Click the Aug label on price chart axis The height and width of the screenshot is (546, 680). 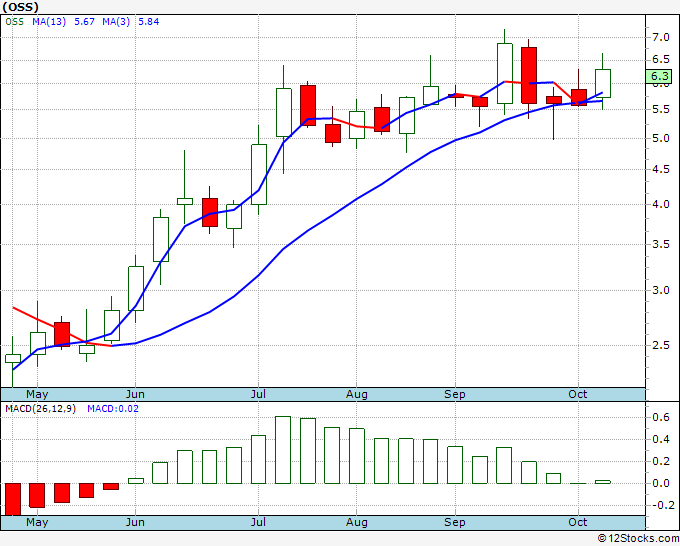tap(356, 394)
